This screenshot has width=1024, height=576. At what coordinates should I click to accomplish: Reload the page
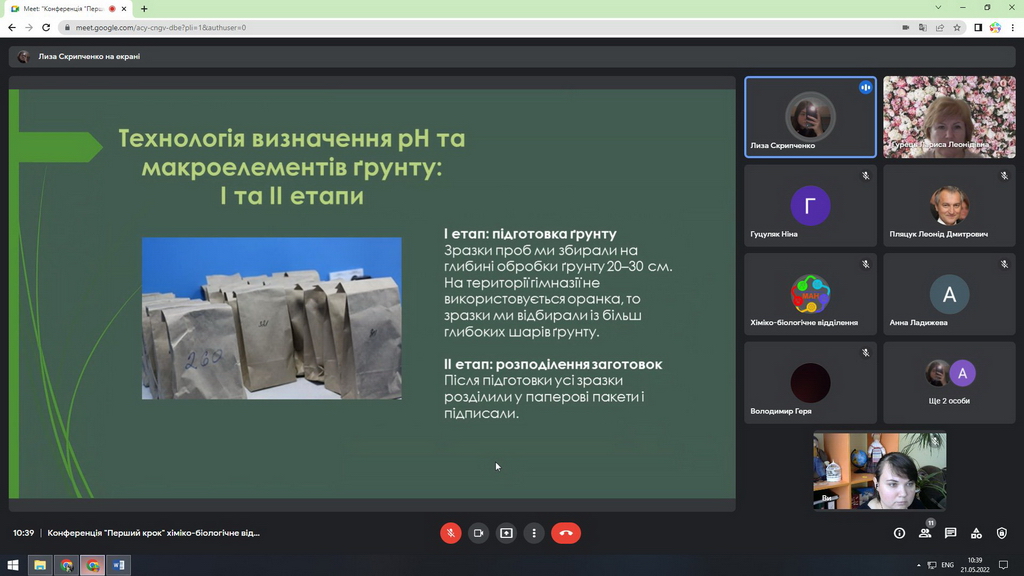coord(46,27)
